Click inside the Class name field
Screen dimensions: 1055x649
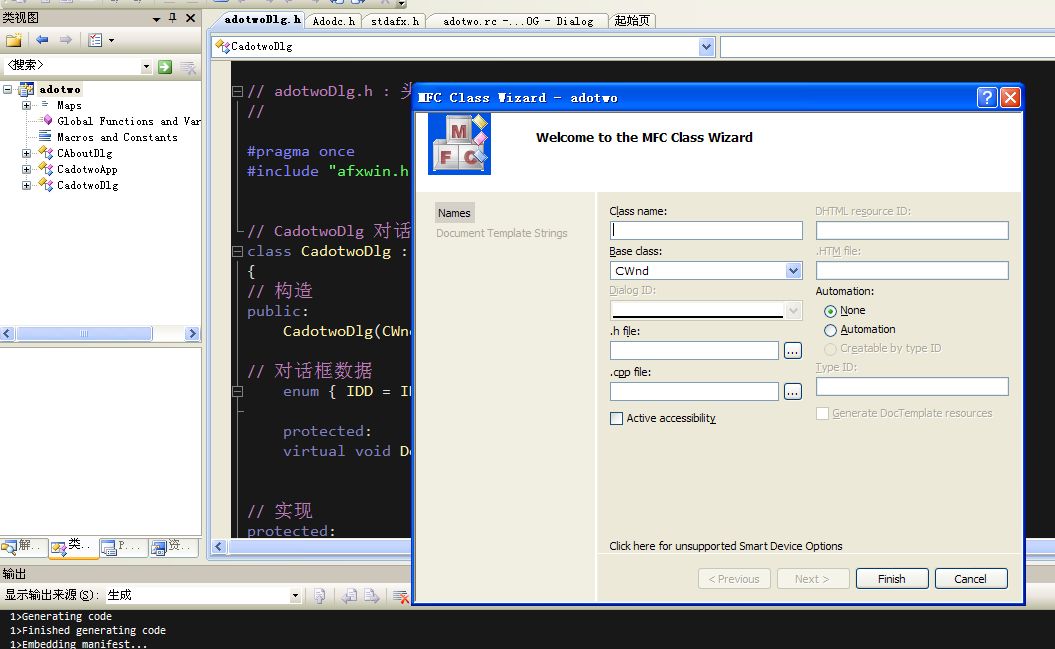tap(706, 230)
